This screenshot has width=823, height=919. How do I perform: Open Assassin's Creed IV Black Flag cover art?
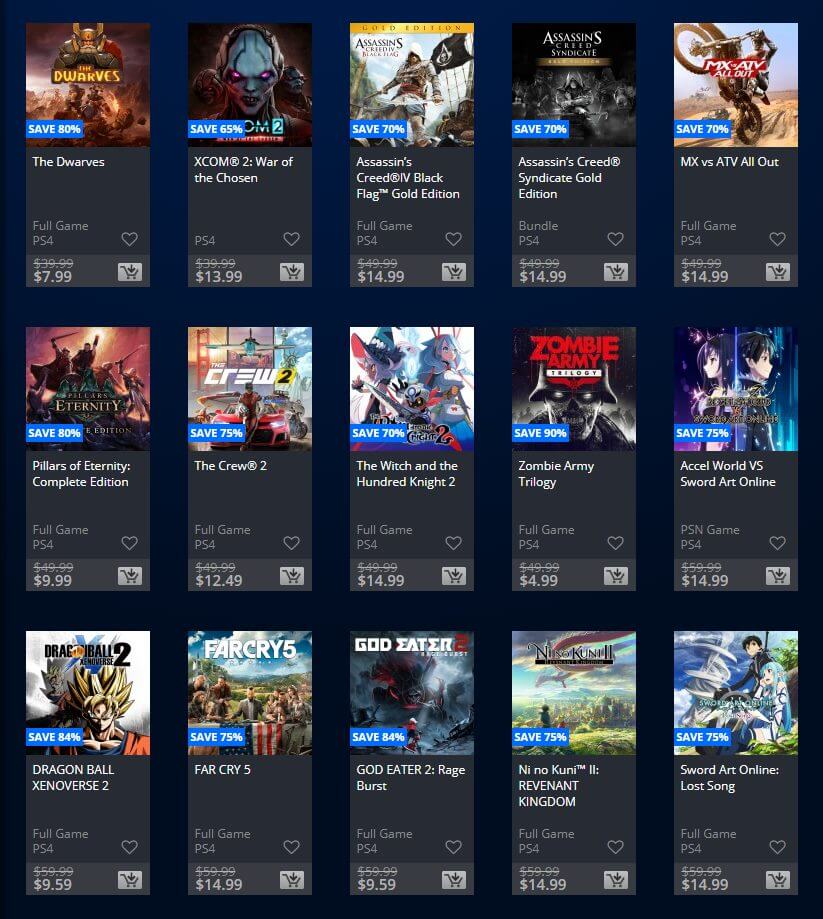412,85
